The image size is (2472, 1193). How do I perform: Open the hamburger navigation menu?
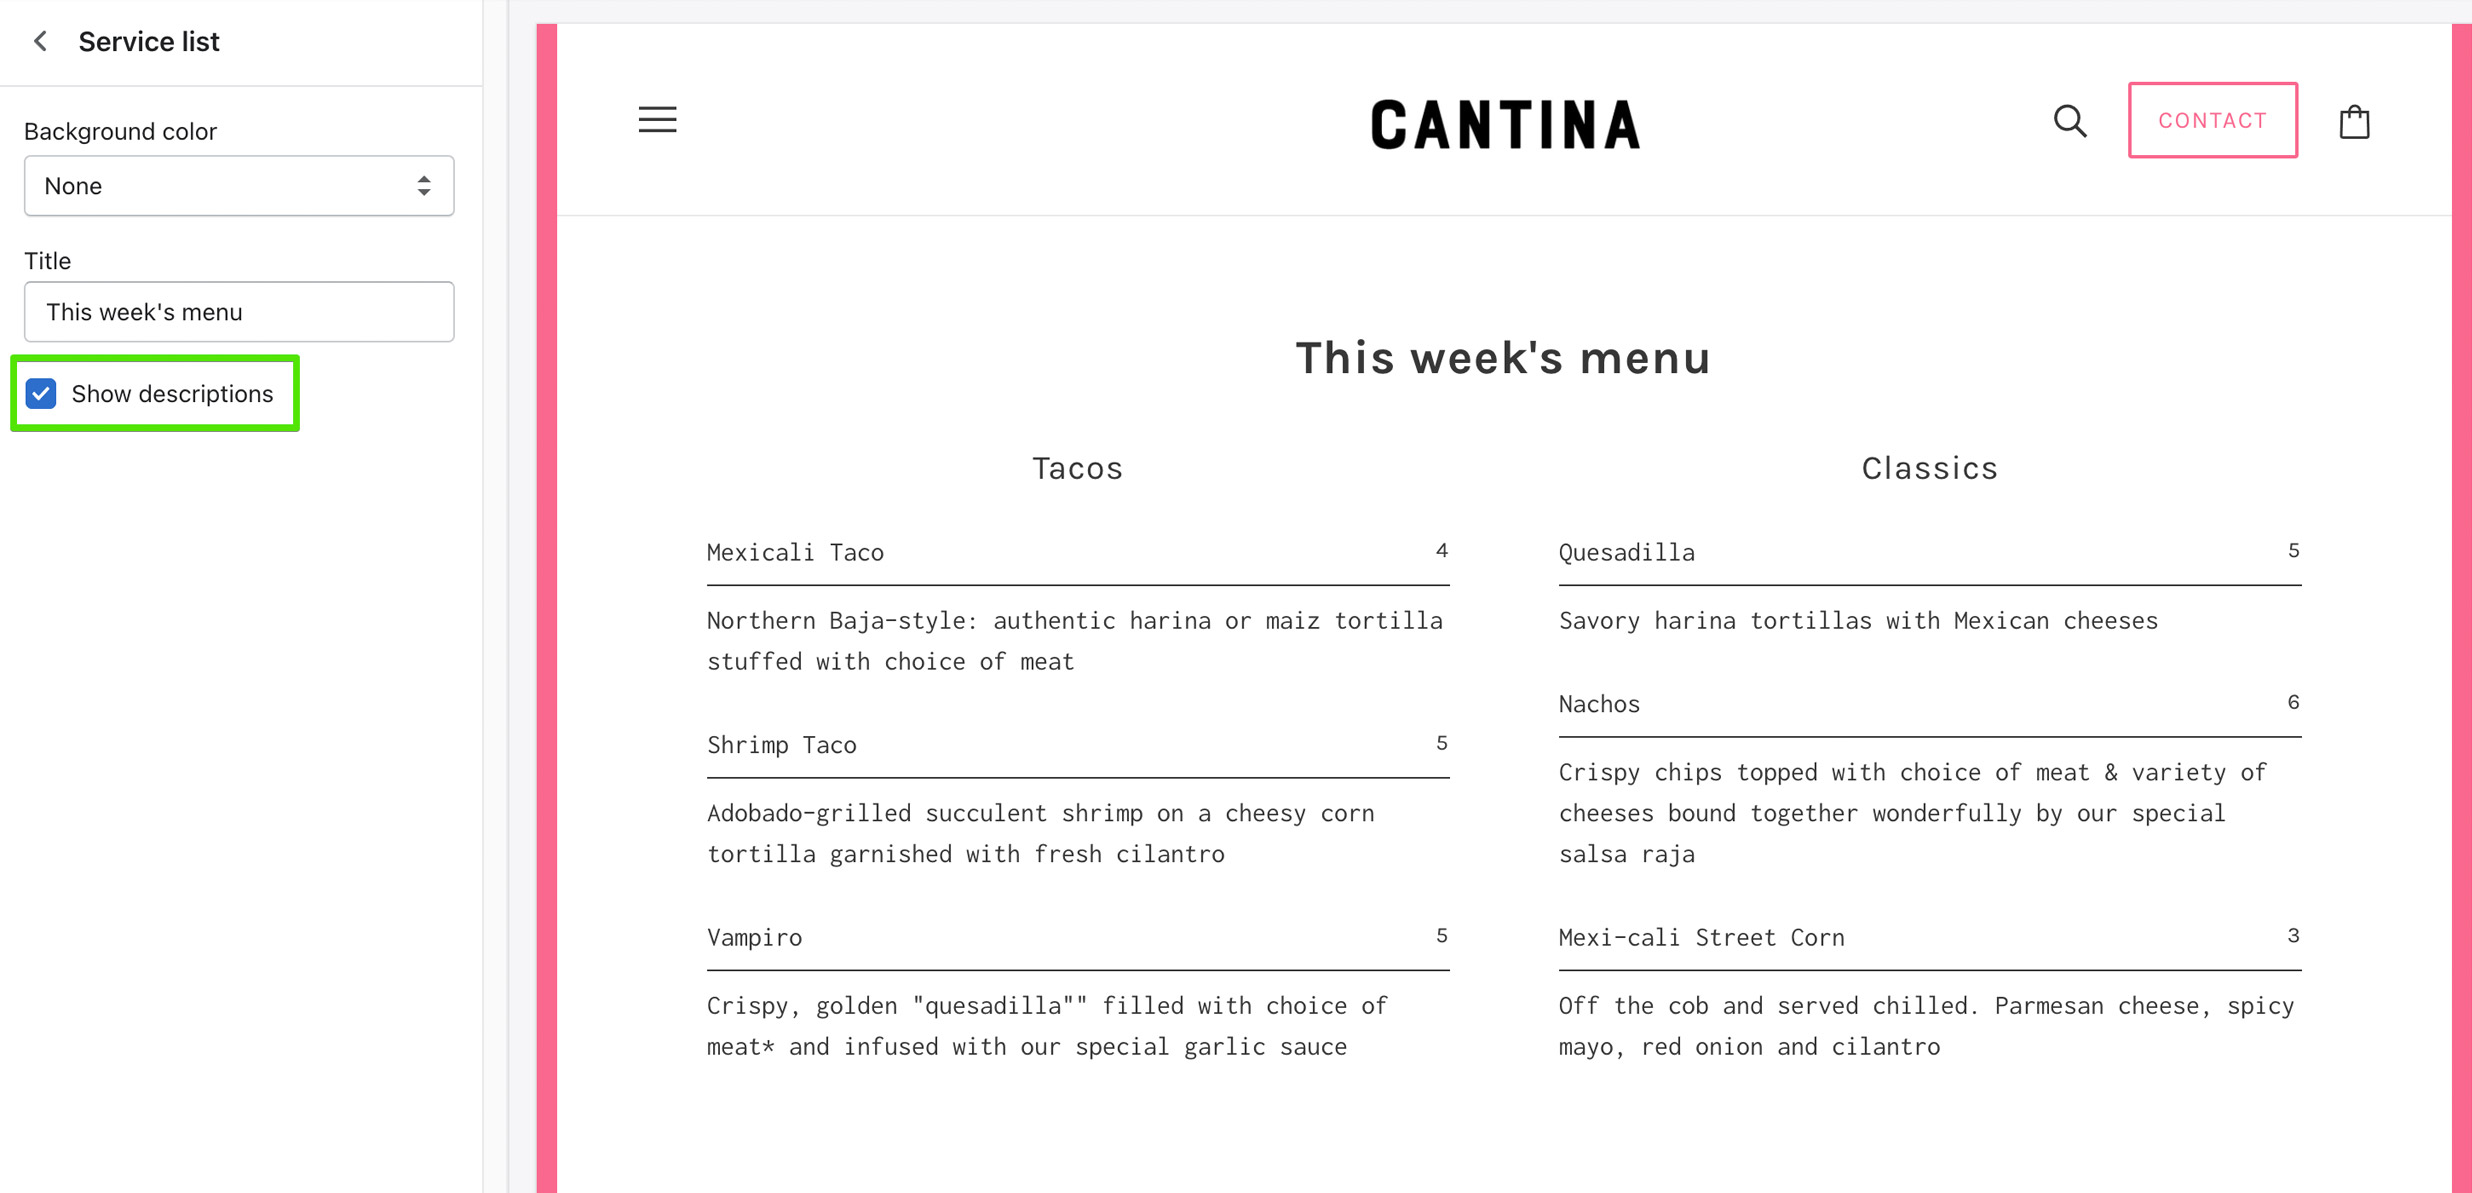pos(657,120)
